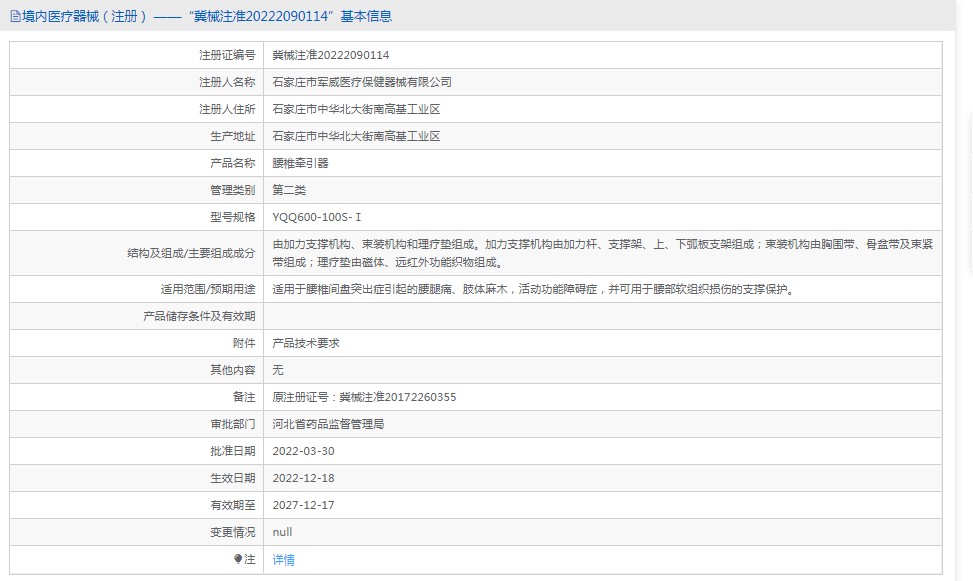The height and width of the screenshot is (581, 973).
Task: Click the 生产地址 label
Action: [x=233, y=136]
